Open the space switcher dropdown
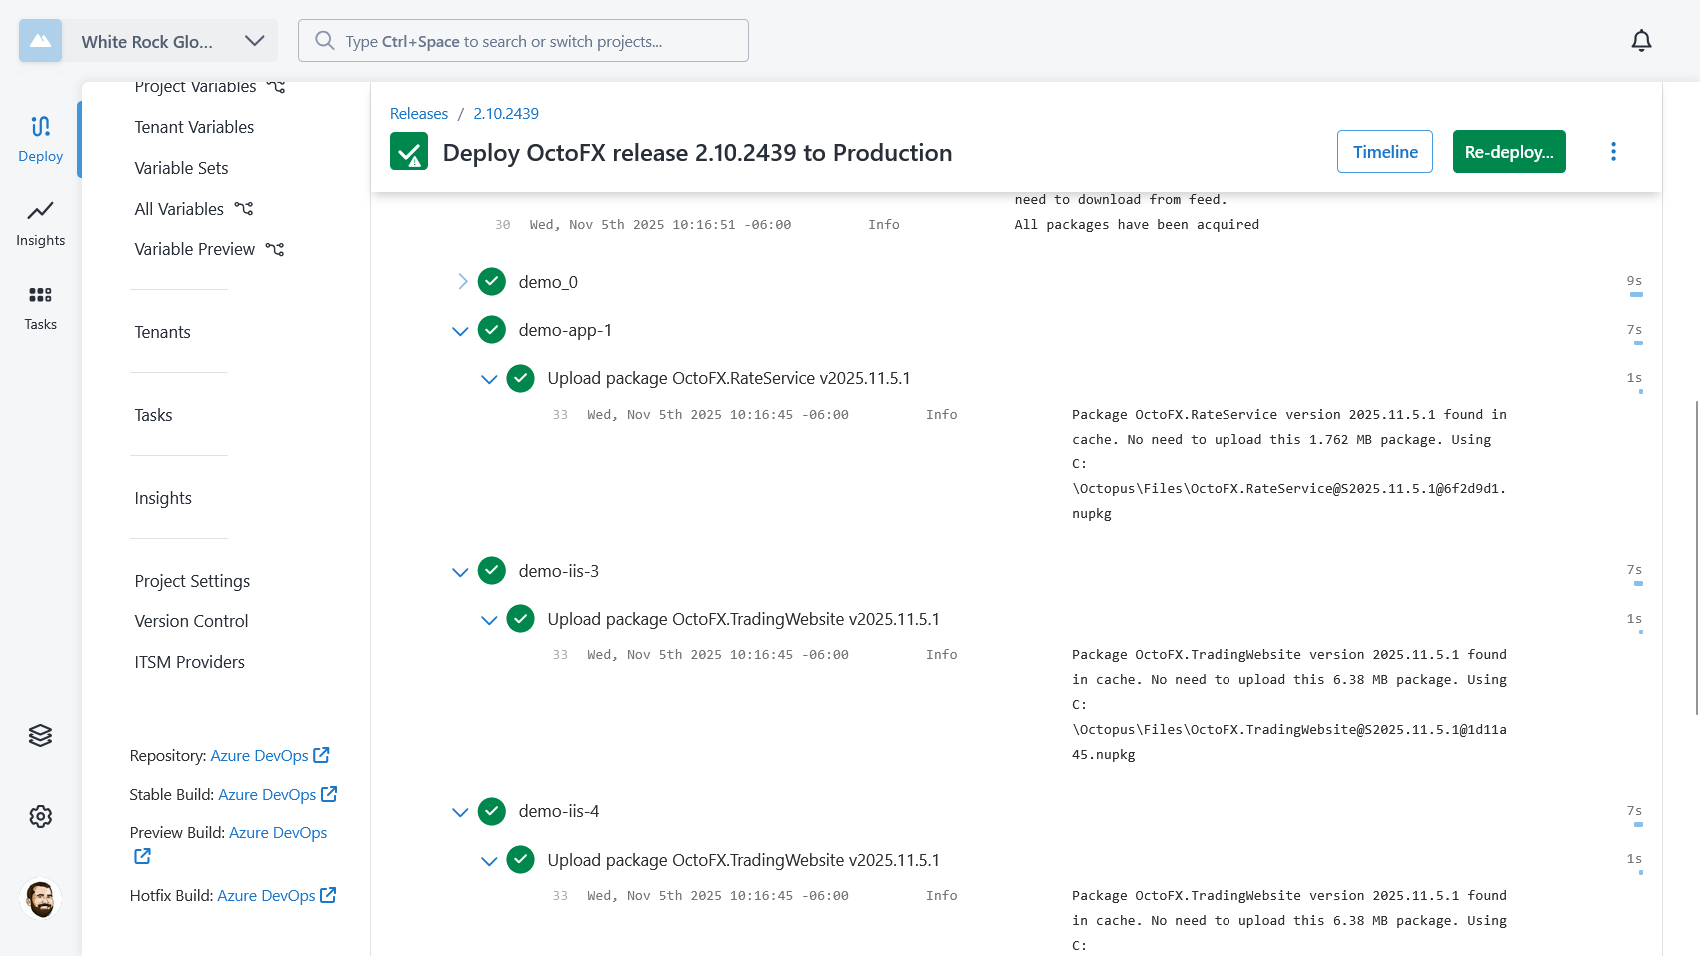1701x956 pixels. point(254,41)
